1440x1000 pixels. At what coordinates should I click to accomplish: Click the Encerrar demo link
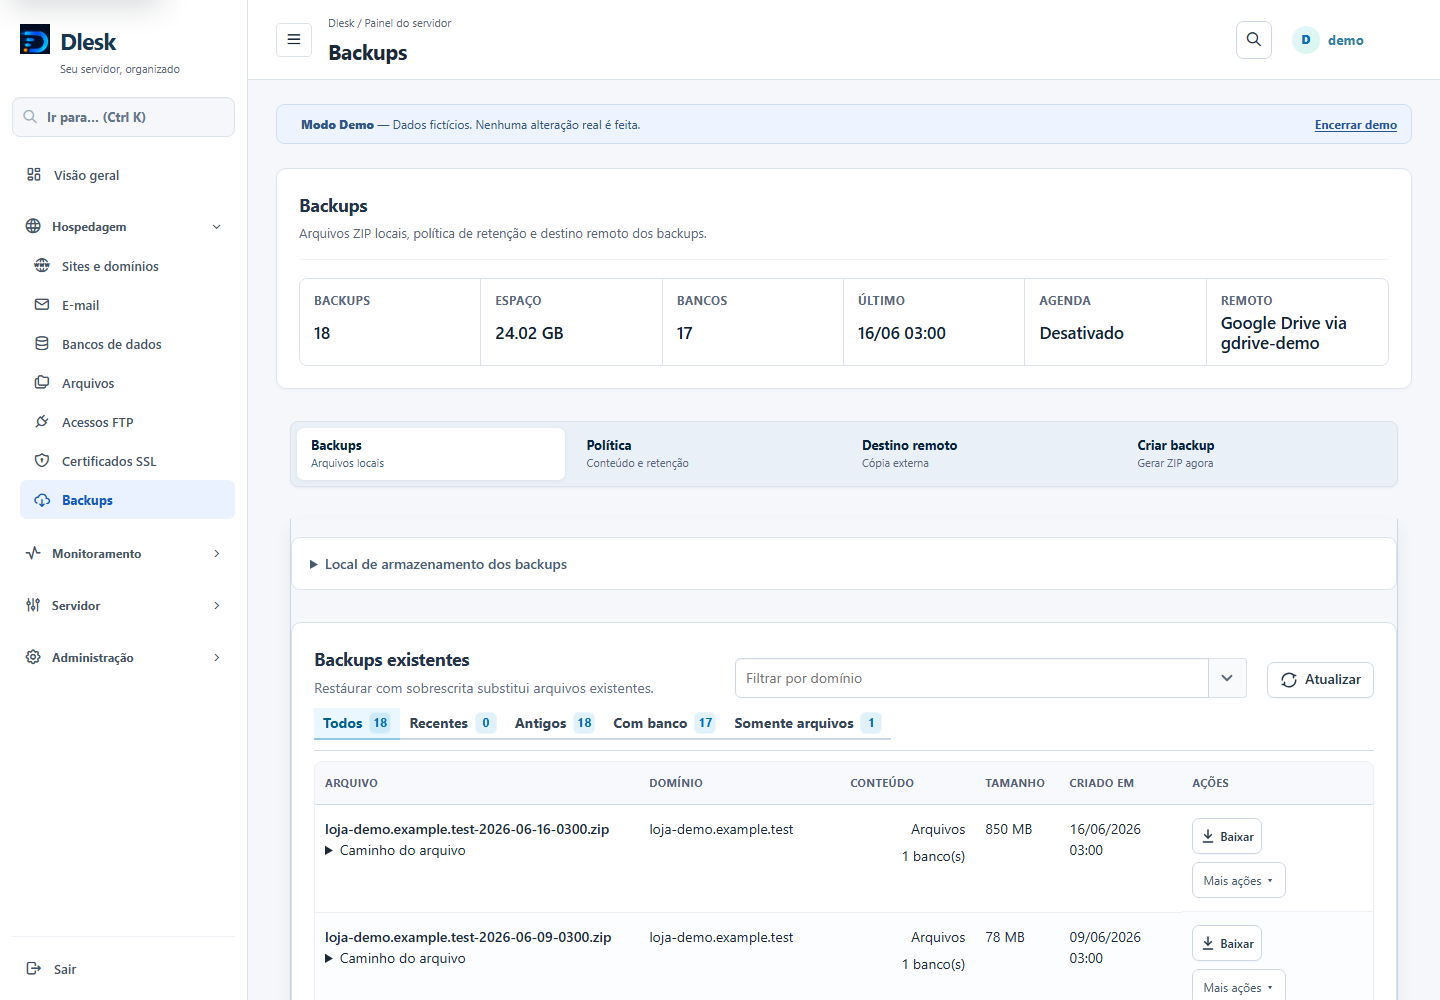pos(1355,125)
